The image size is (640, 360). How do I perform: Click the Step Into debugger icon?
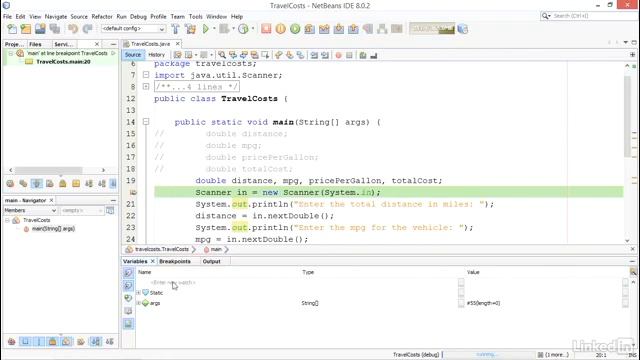coord(339,29)
